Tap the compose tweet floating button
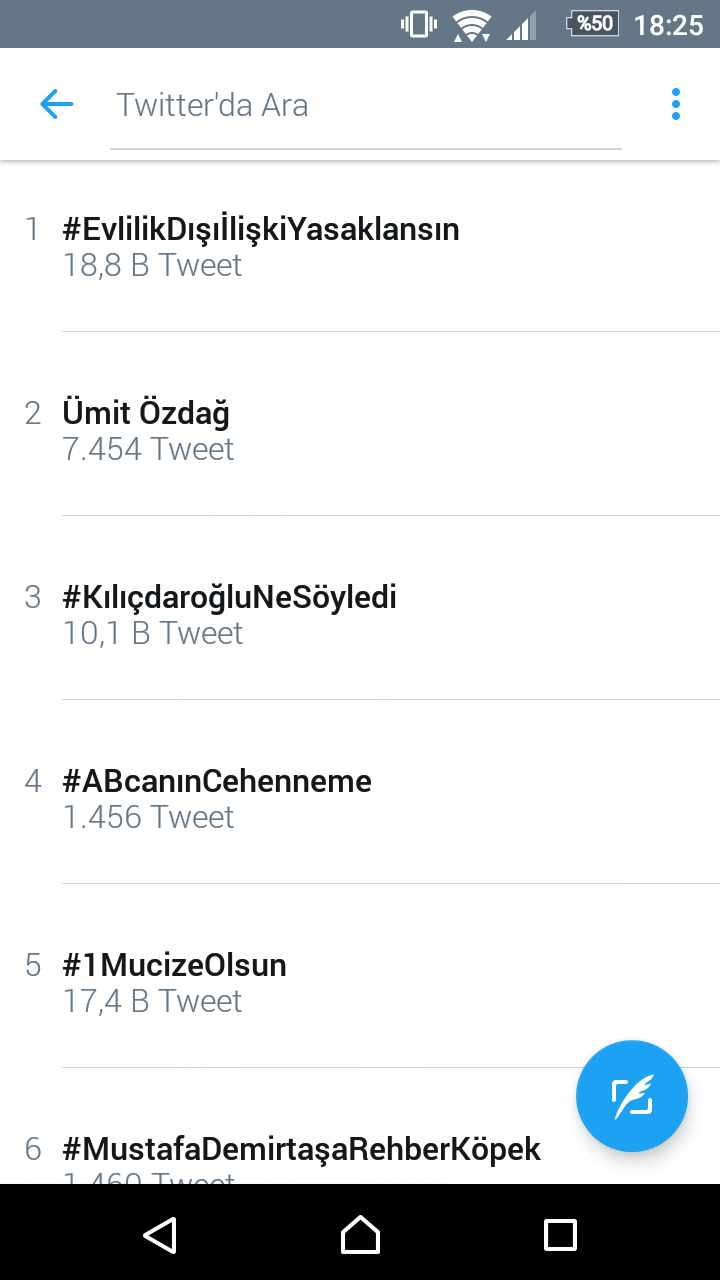 (632, 1096)
